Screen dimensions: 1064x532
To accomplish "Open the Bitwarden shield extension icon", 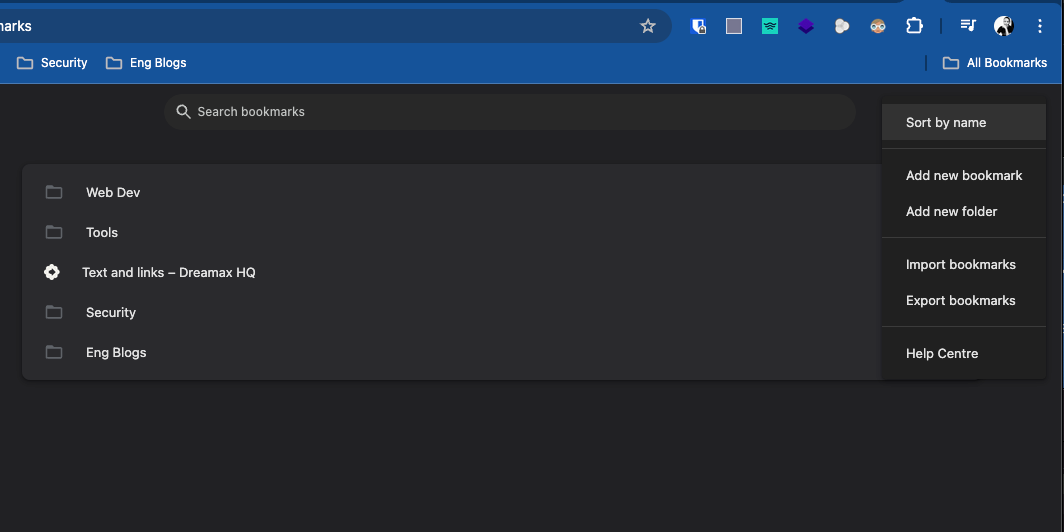I will [698, 26].
